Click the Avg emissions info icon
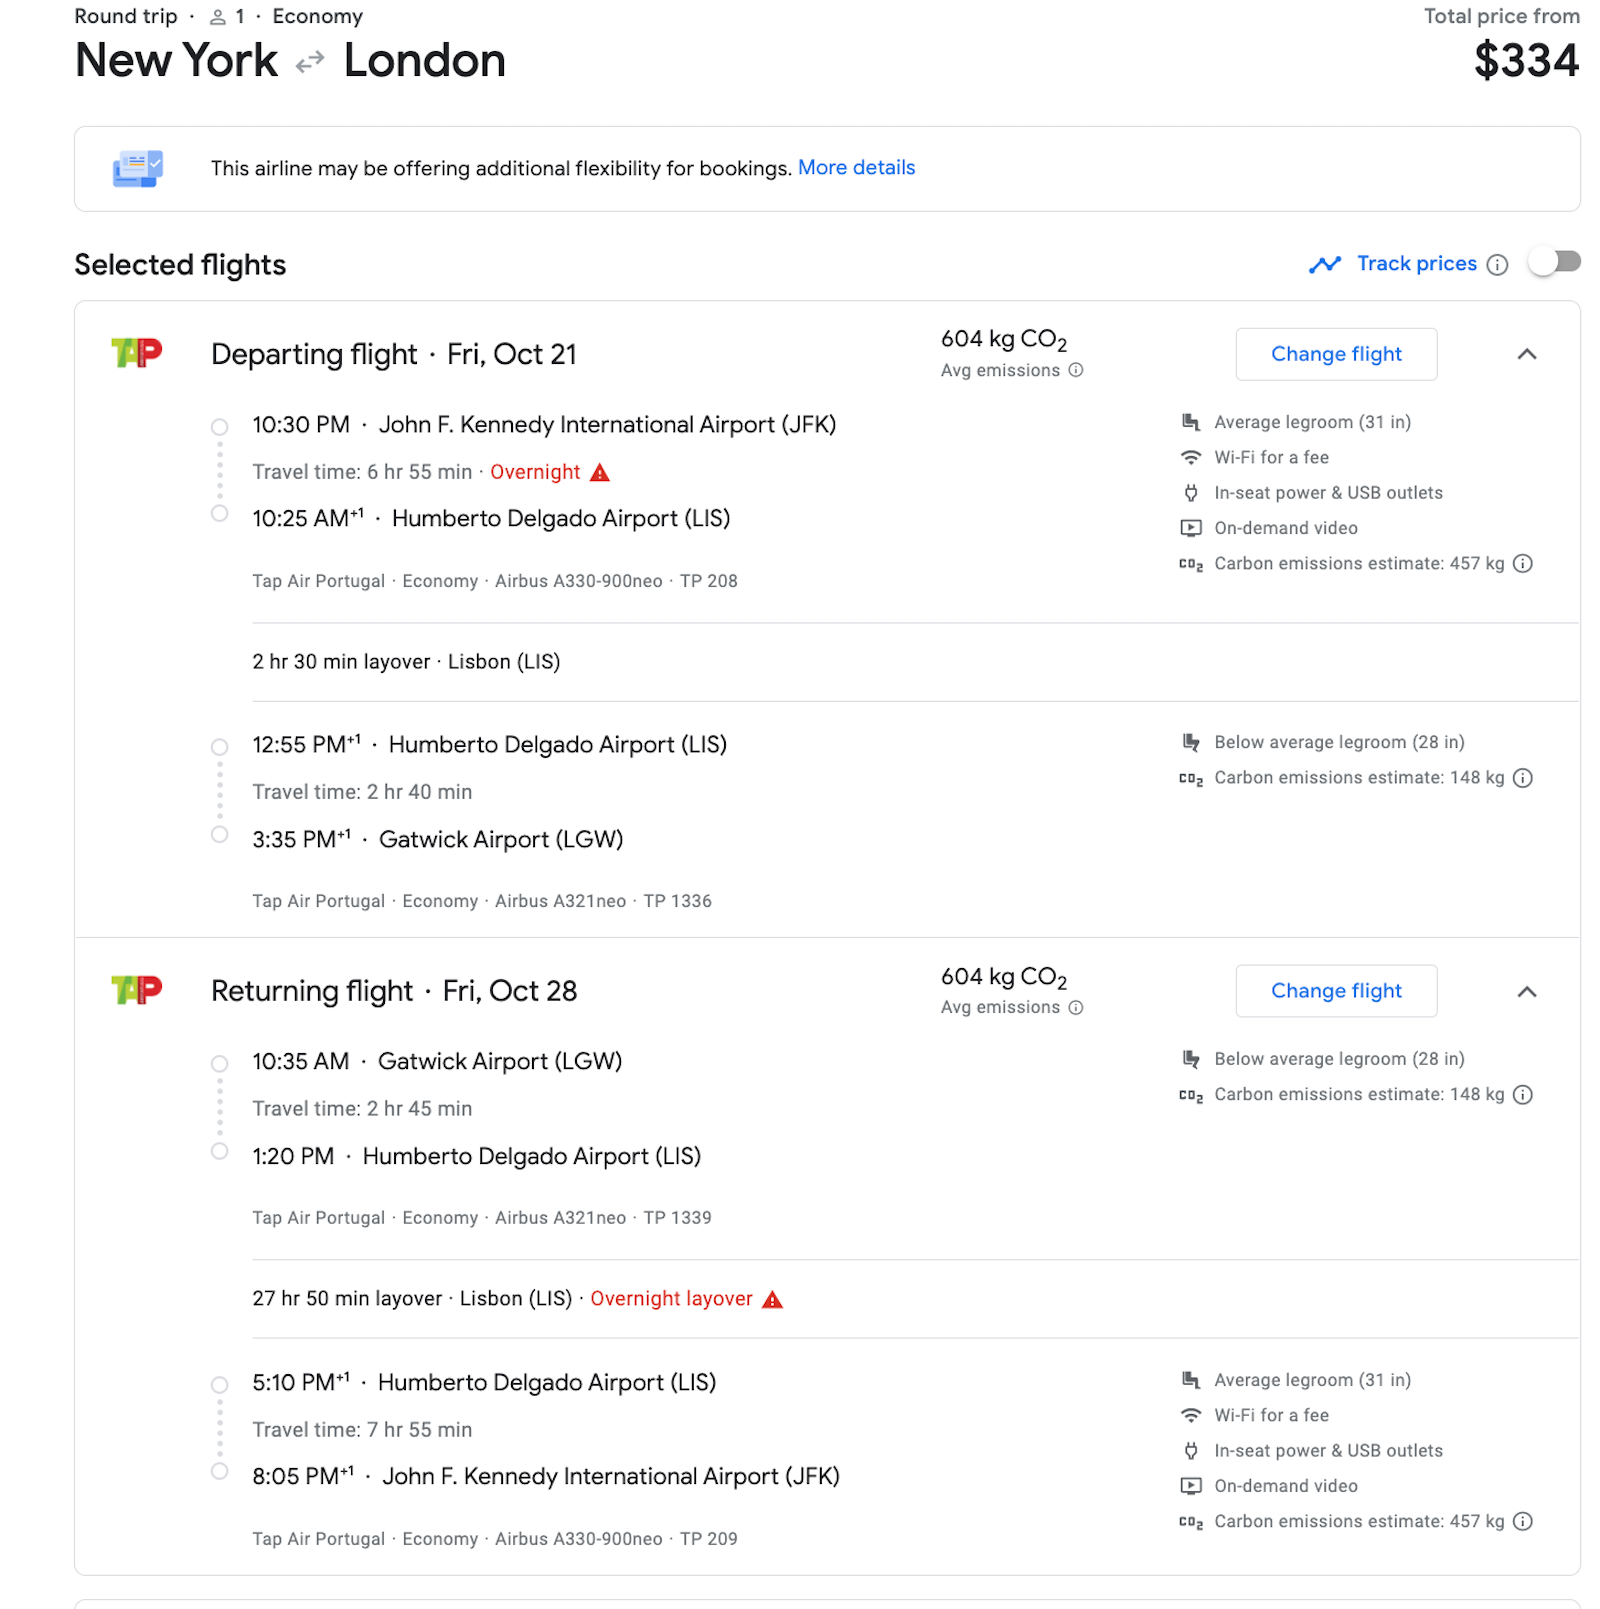Viewport: 1600px width, 1609px height. 1075,370
